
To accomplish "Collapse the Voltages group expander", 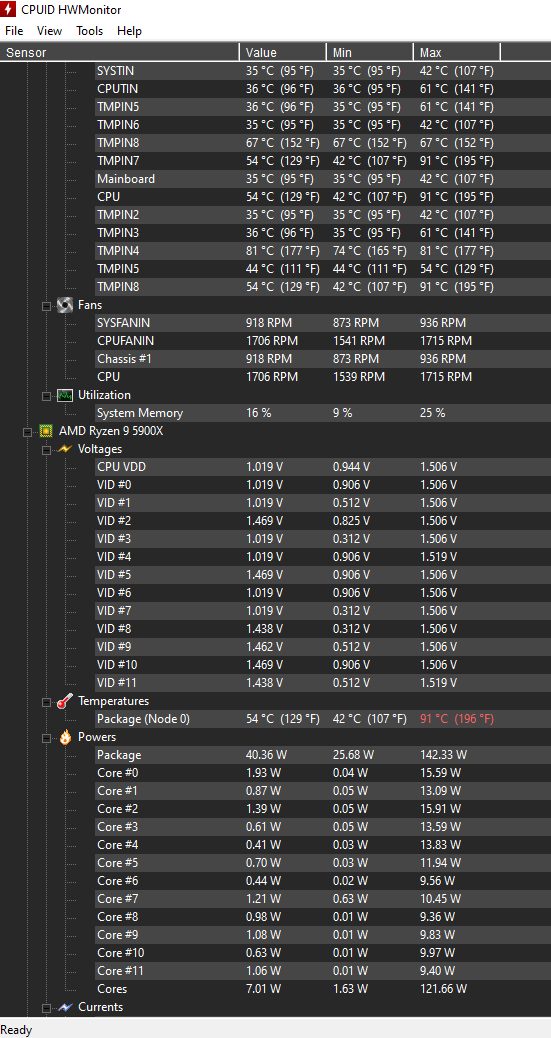I will pyautogui.click(x=46, y=450).
